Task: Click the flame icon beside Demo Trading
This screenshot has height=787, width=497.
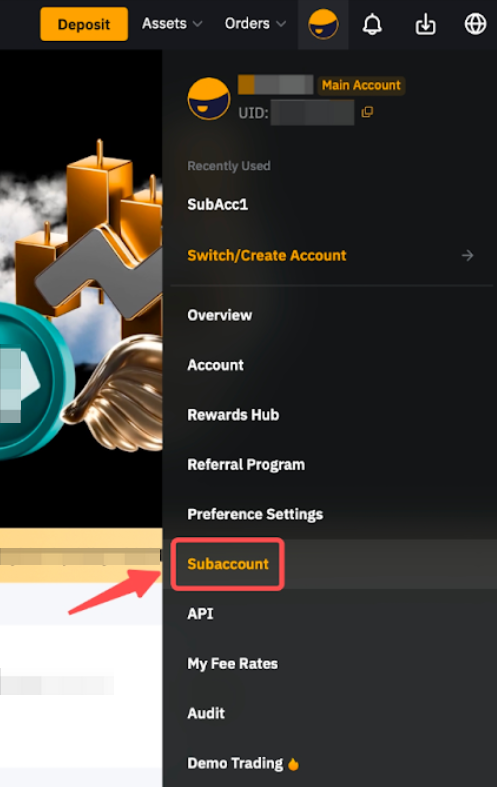Action: (293, 764)
